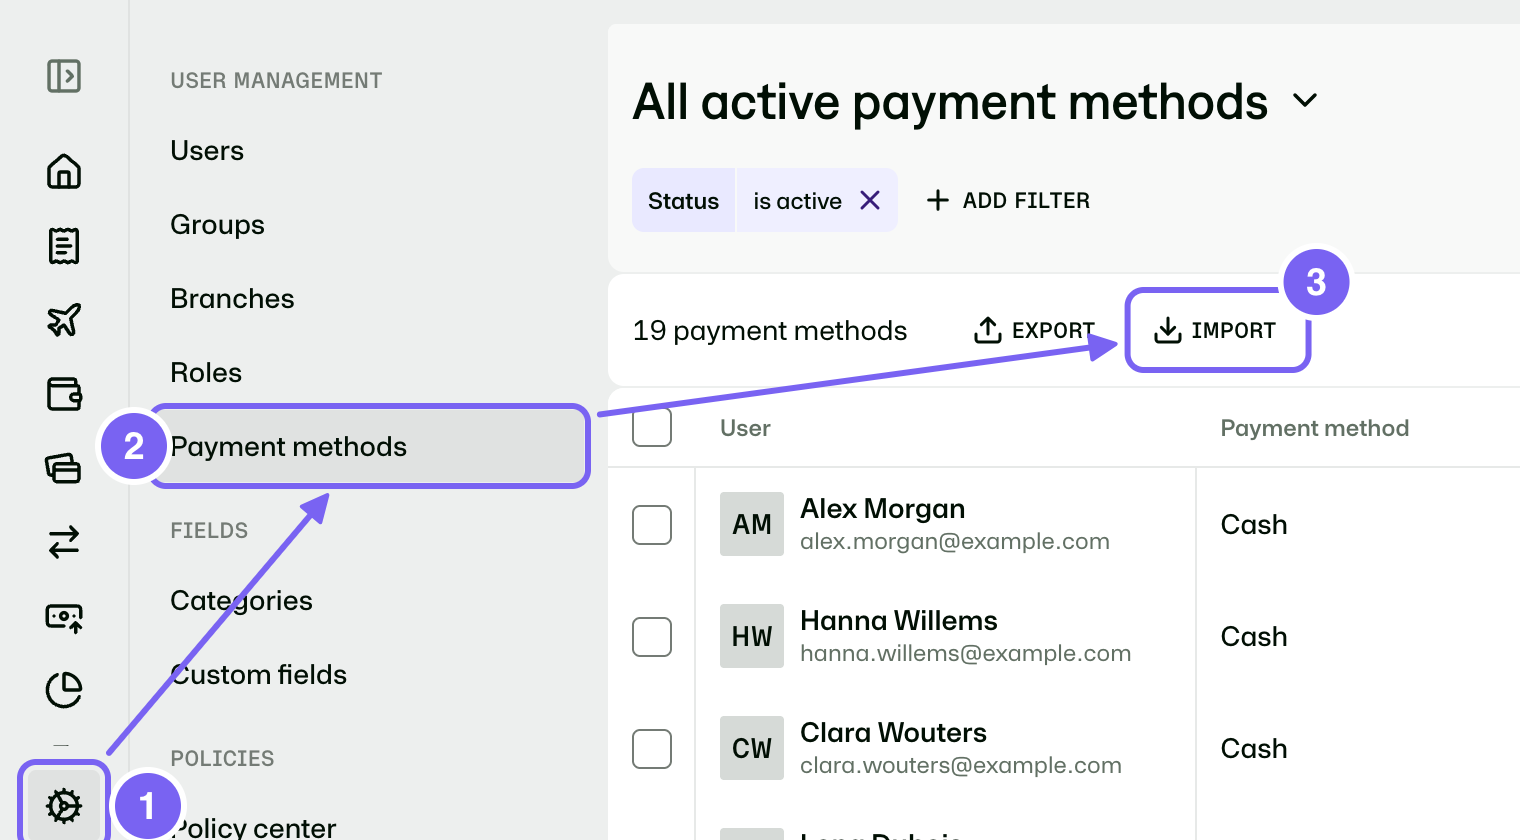The height and width of the screenshot is (840, 1520).
Task: Click the IMPORT button
Action: click(x=1215, y=330)
